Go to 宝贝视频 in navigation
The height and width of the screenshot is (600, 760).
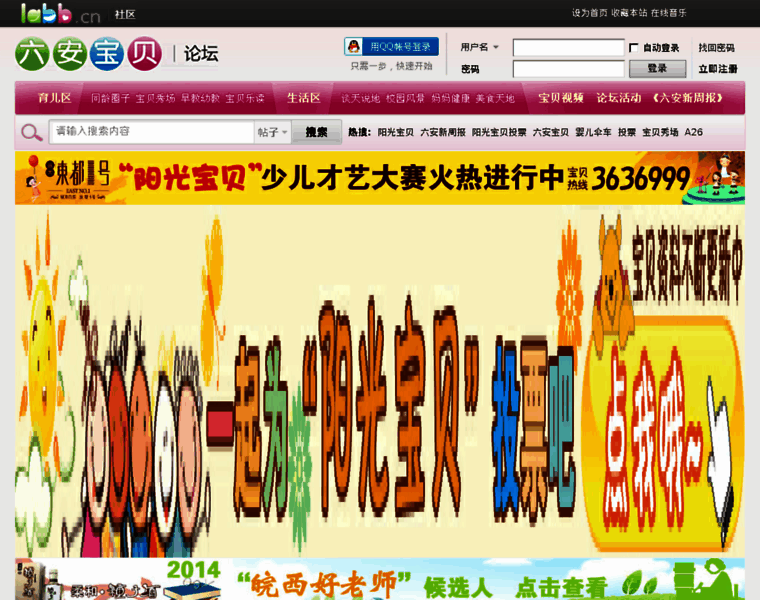560,98
